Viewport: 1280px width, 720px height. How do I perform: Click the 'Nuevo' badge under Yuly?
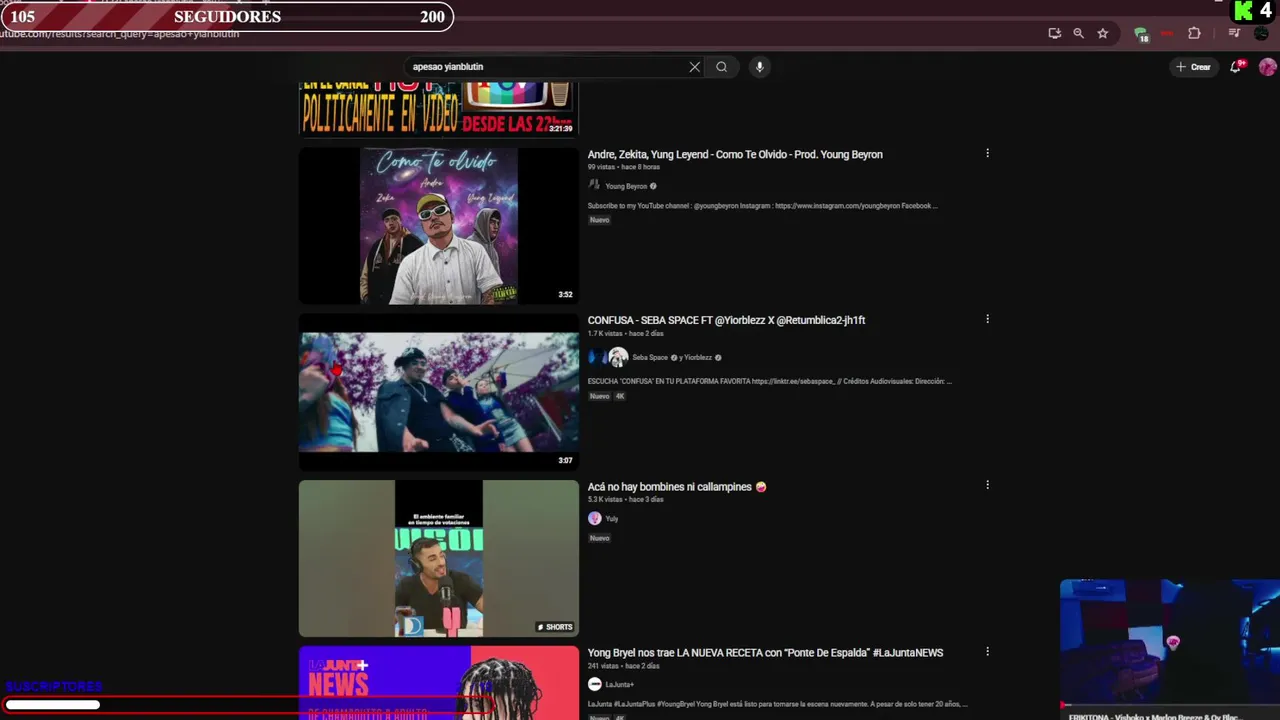599,538
